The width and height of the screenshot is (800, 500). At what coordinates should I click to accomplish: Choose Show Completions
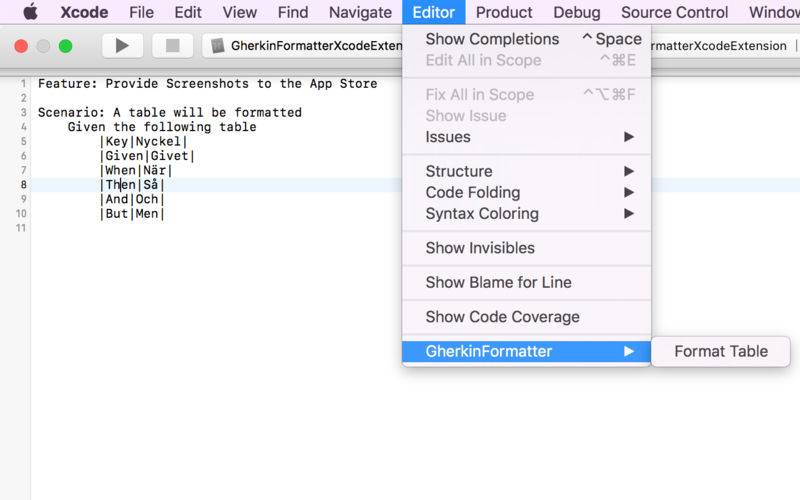(x=527, y=39)
